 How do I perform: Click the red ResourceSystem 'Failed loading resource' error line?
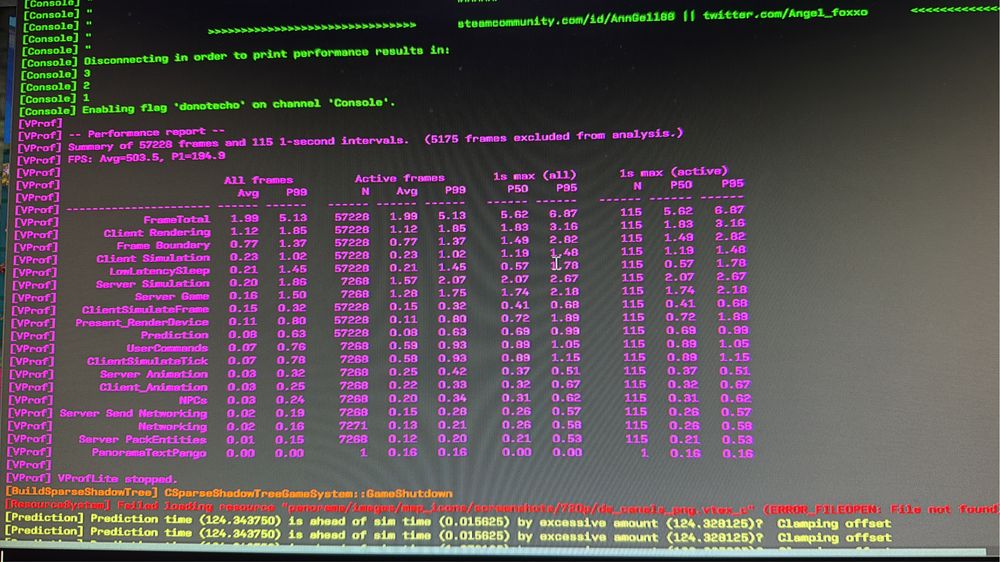[x=501, y=508]
